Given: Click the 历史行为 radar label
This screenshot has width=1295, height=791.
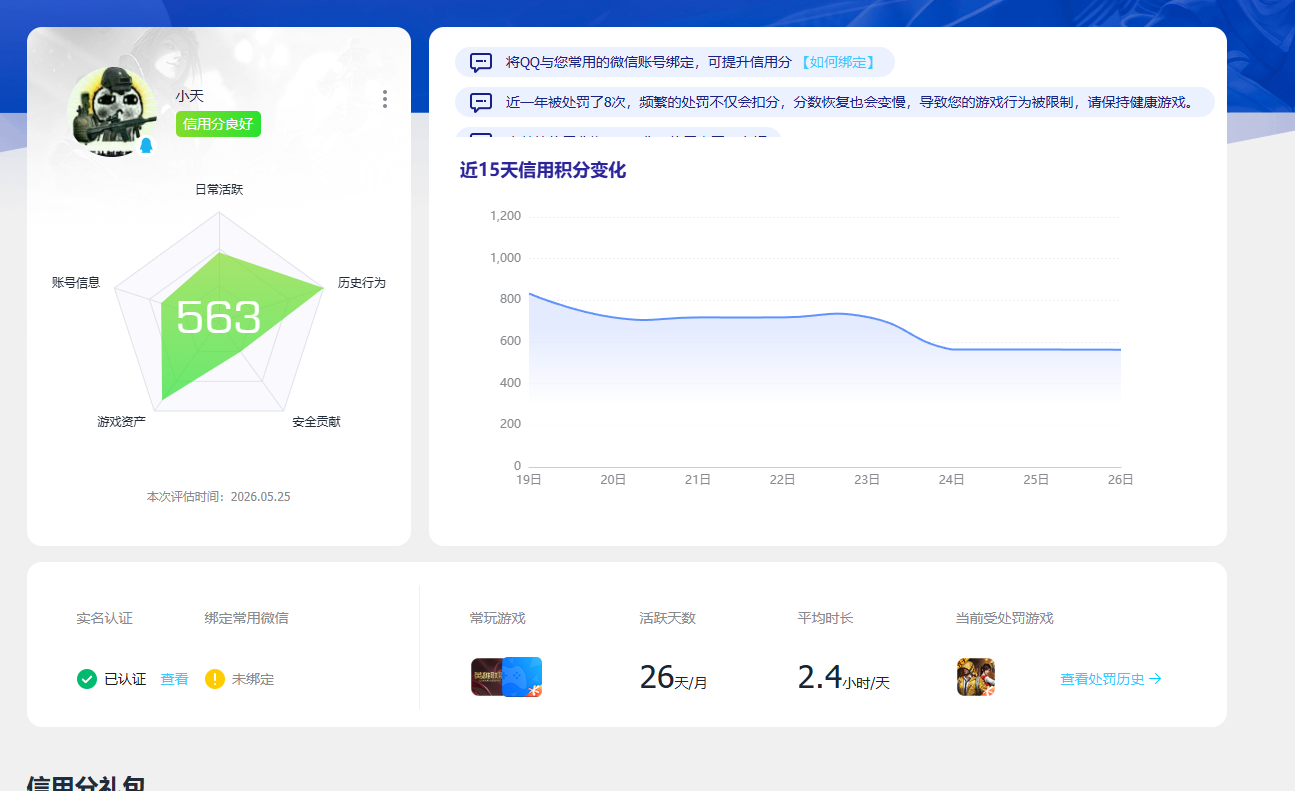Looking at the screenshot, I should click(362, 283).
